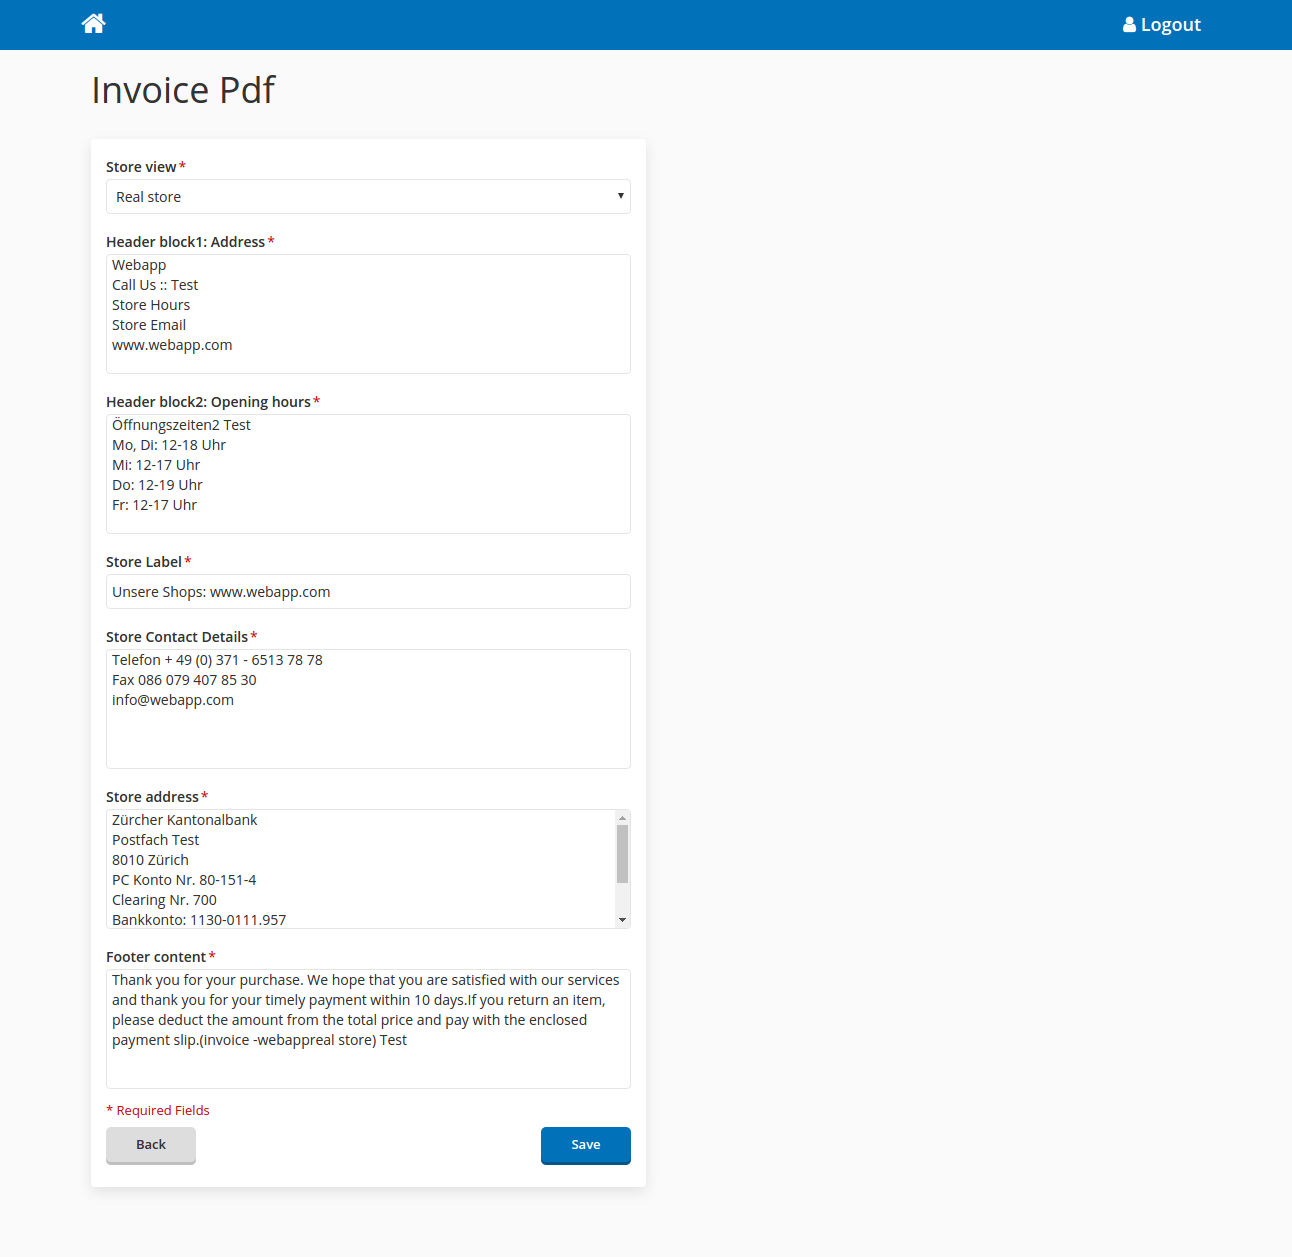Click the Store view field label
1292x1257 pixels.
(141, 167)
